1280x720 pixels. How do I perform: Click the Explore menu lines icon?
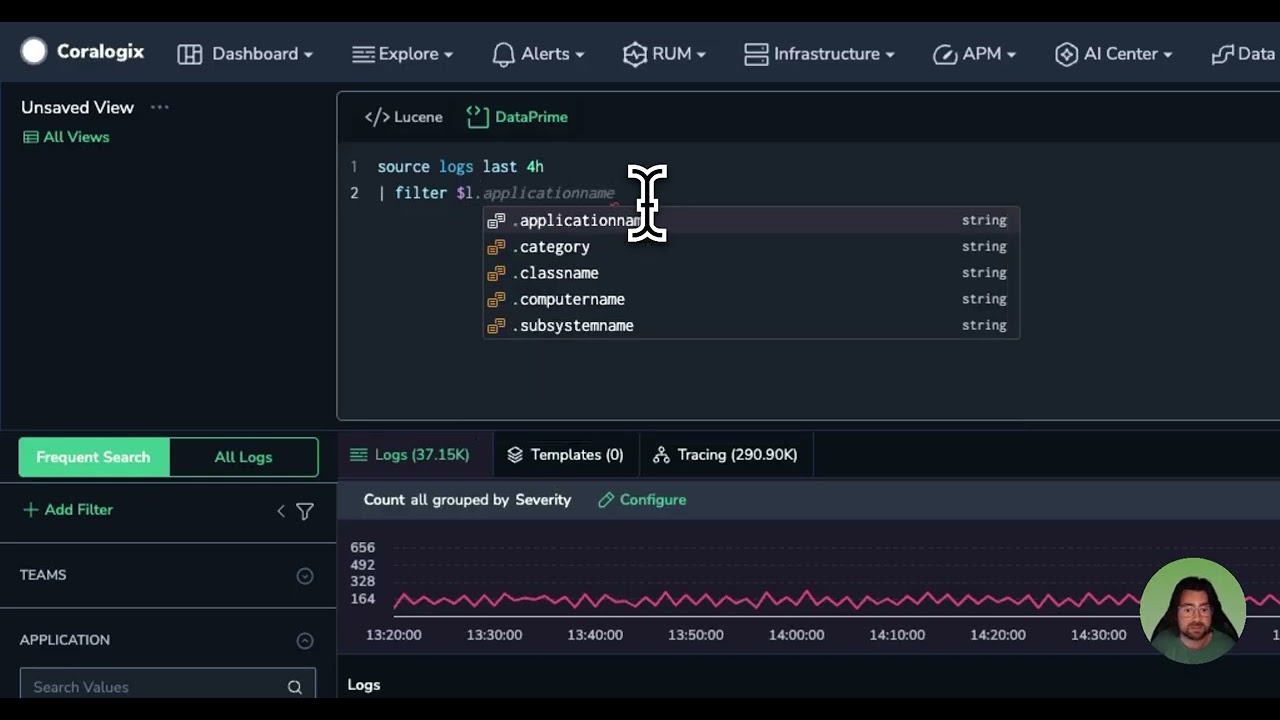tap(363, 54)
